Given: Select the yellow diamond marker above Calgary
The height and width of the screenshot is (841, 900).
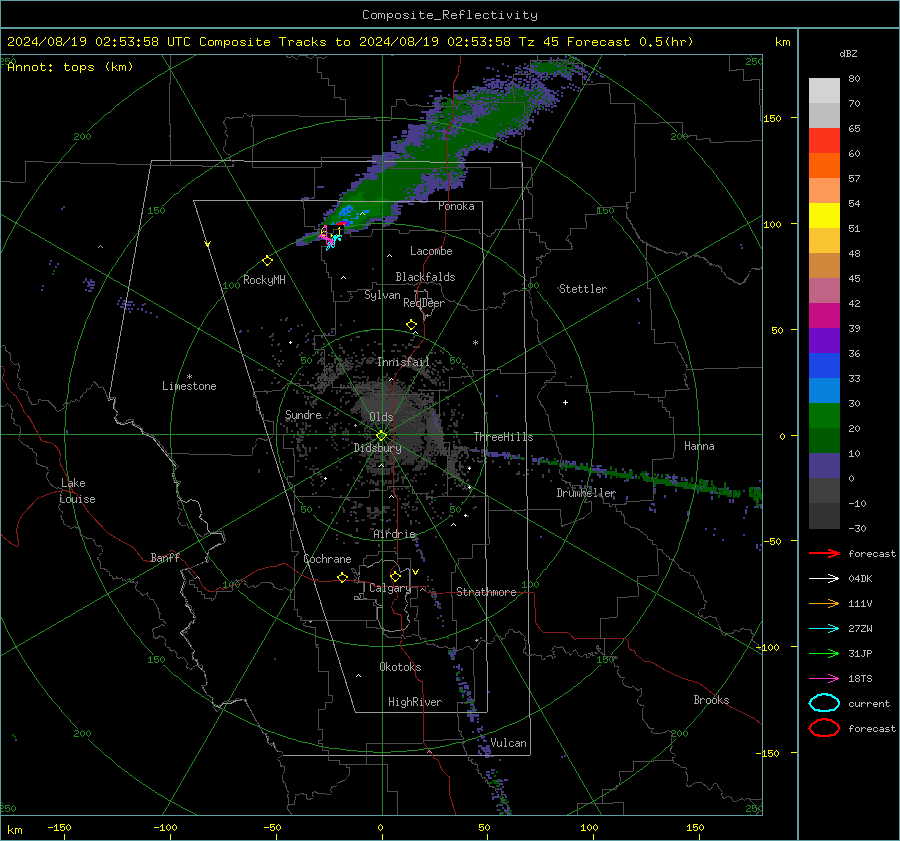Looking at the screenshot, I should tap(395, 576).
